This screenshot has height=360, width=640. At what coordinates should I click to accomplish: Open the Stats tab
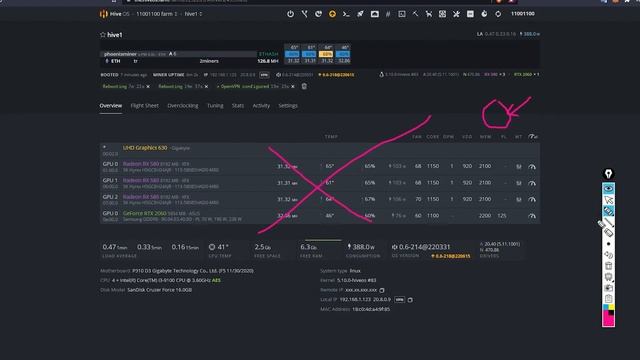[238, 105]
